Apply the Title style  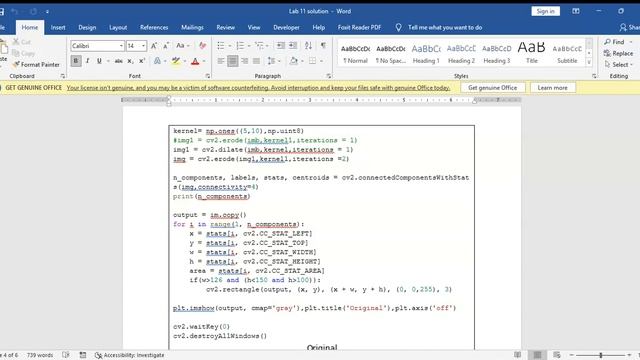[531, 53]
